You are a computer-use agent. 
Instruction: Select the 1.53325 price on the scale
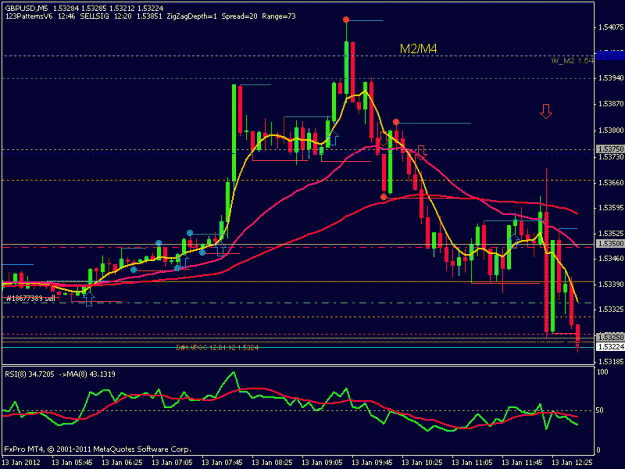click(611, 310)
